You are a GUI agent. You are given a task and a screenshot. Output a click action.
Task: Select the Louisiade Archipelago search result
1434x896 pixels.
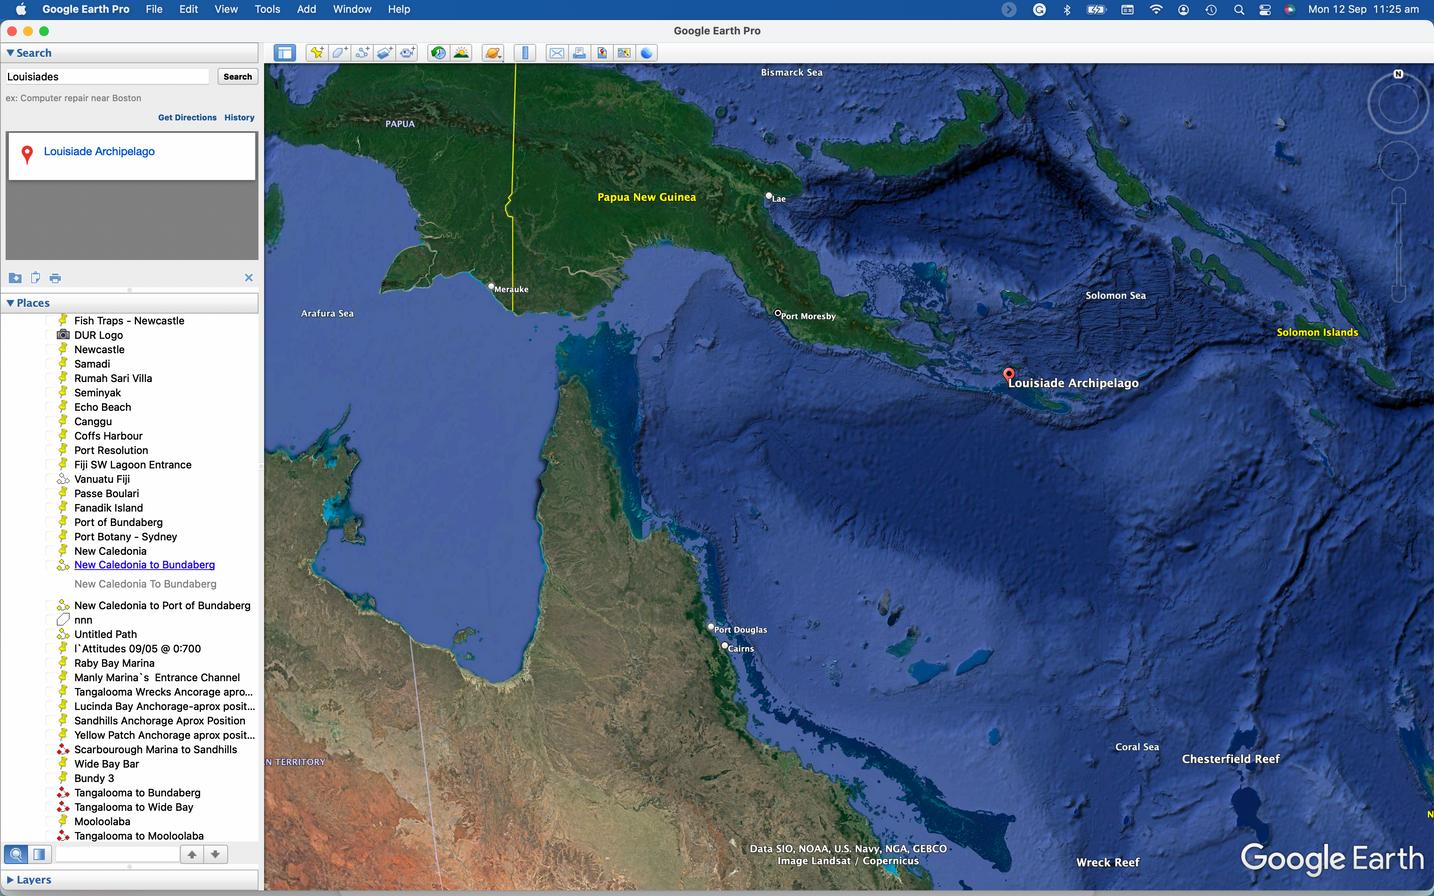tap(99, 152)
